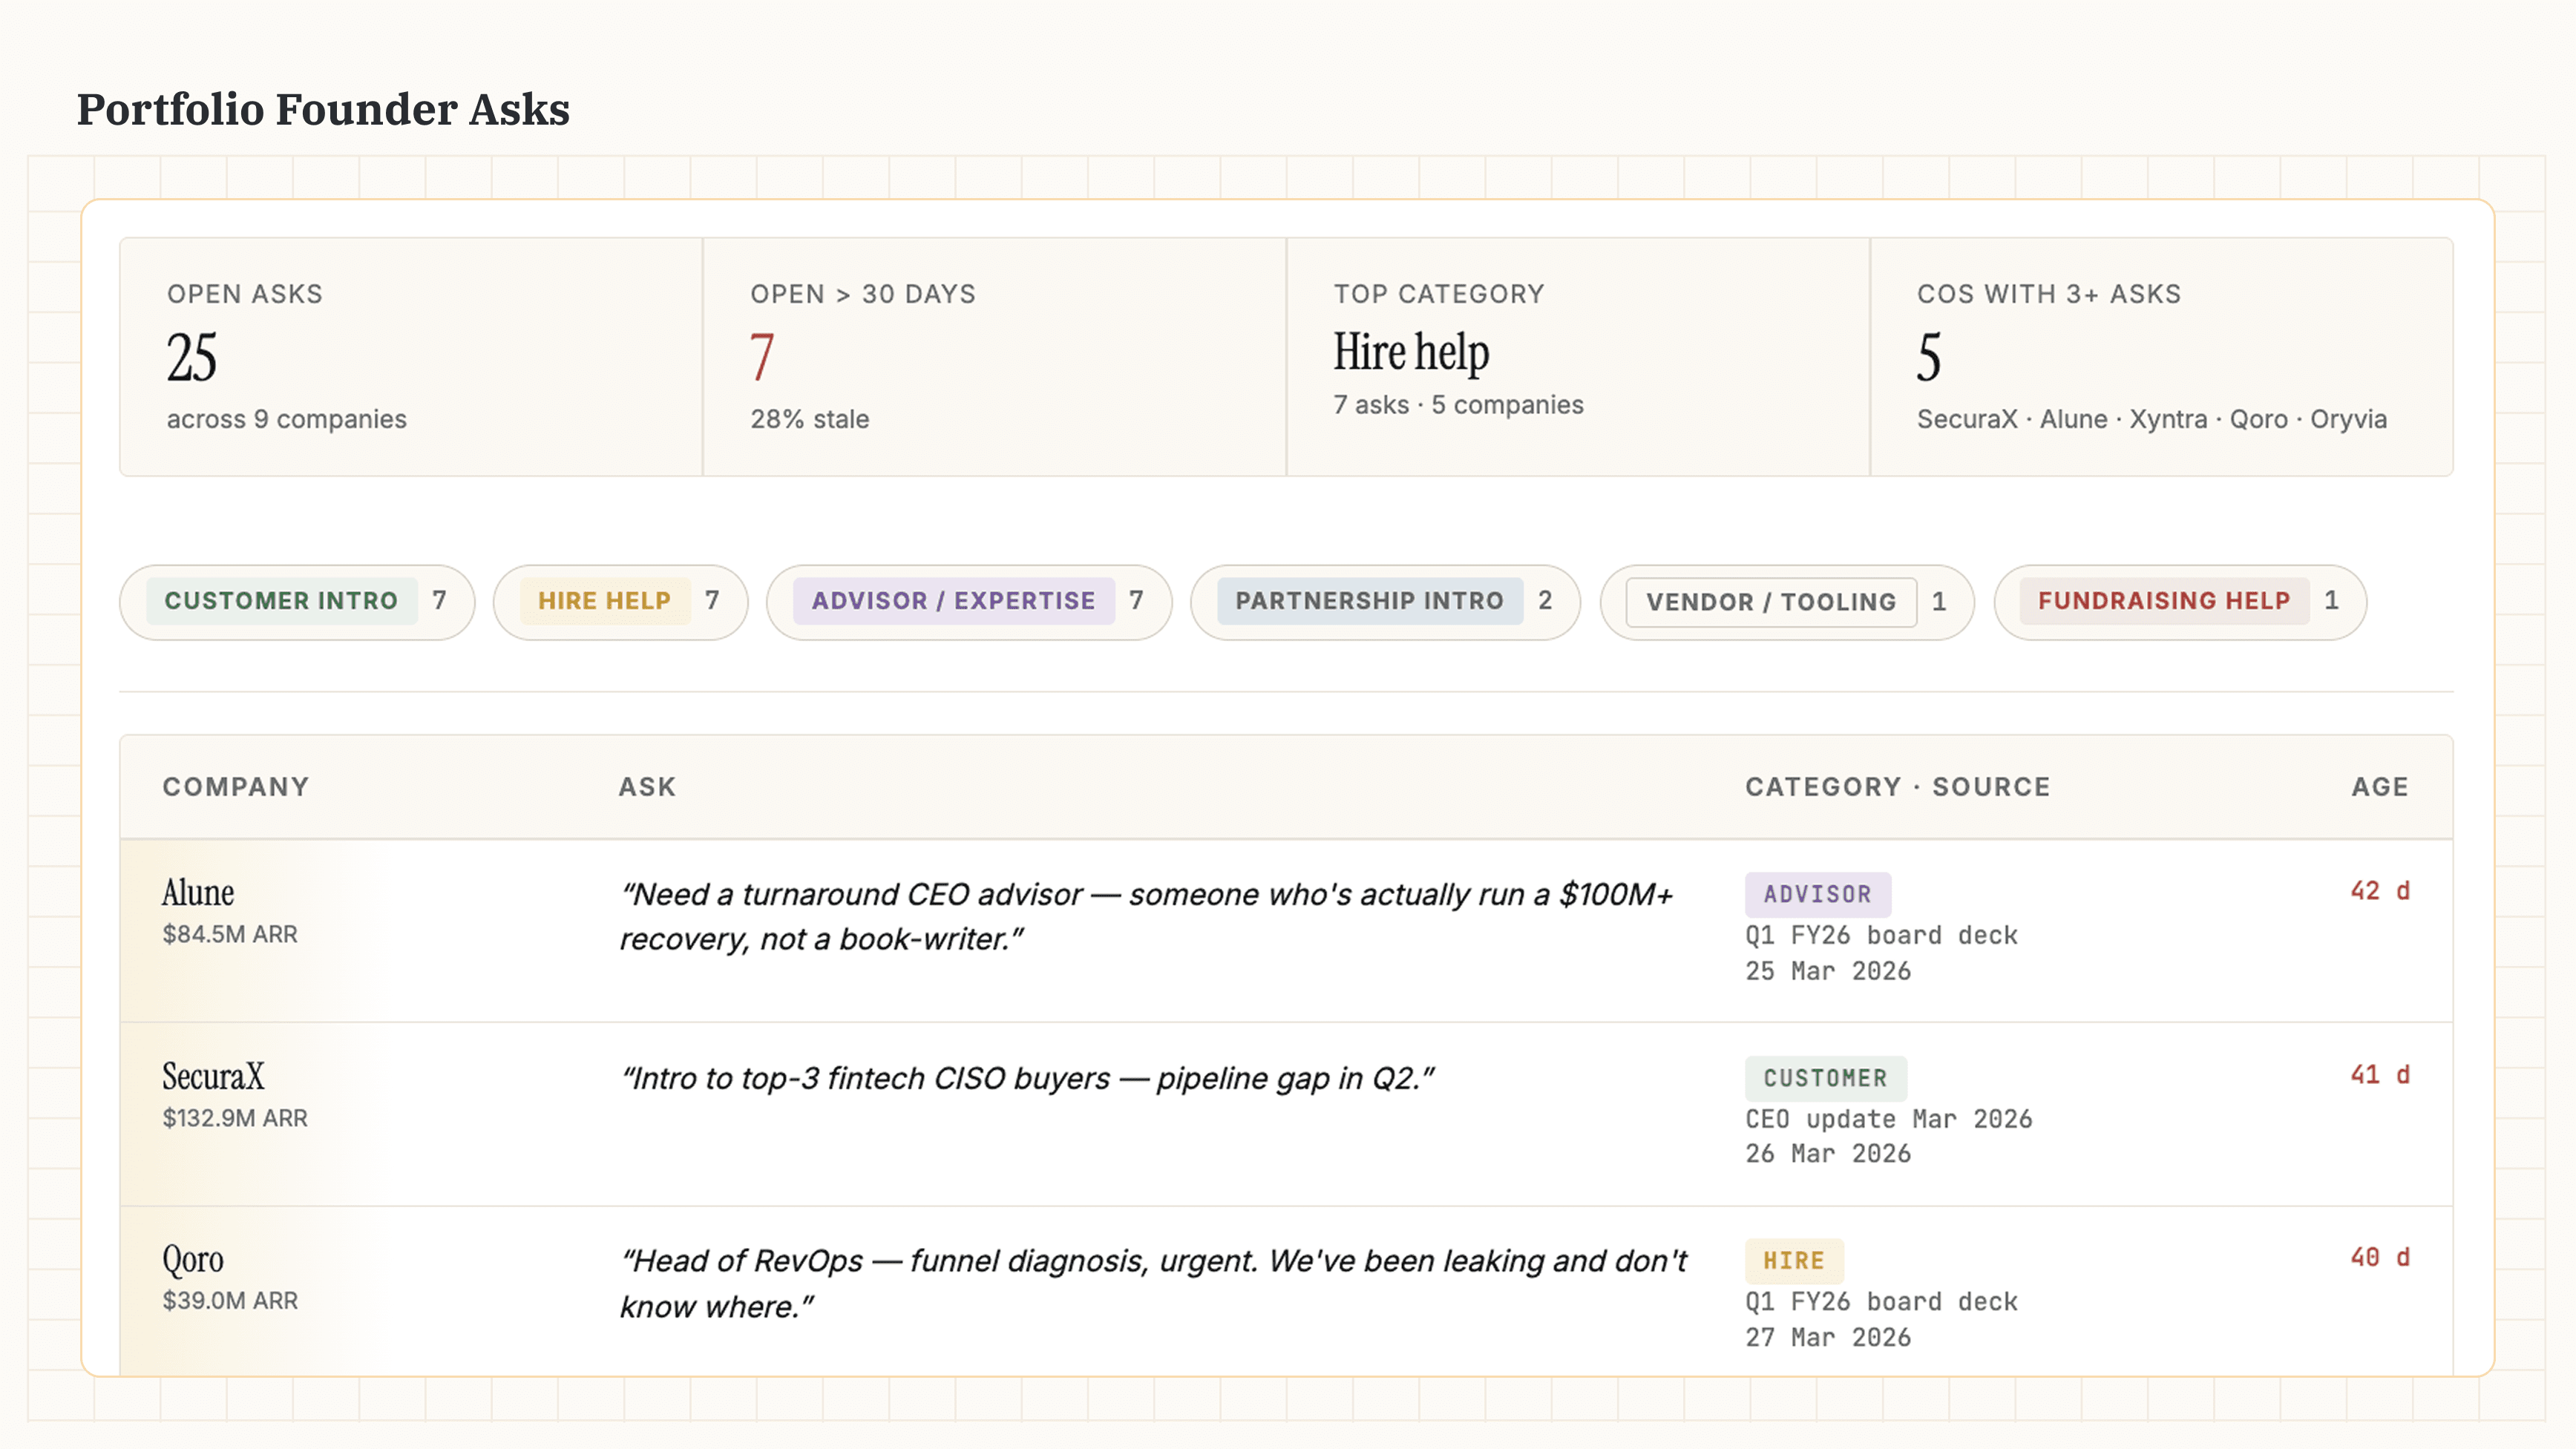Click the Category · Source column header
This screenshot has height=1449, width=2576.
[1898, 787]
